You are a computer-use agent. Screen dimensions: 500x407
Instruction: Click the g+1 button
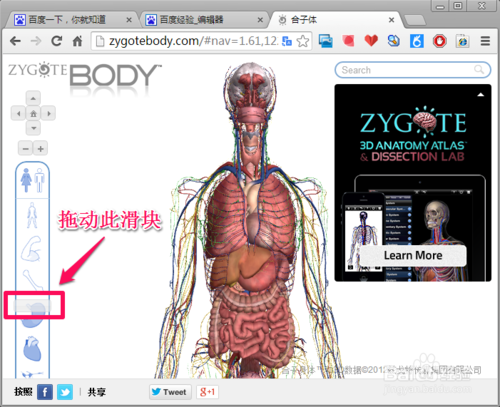point(207,392)
